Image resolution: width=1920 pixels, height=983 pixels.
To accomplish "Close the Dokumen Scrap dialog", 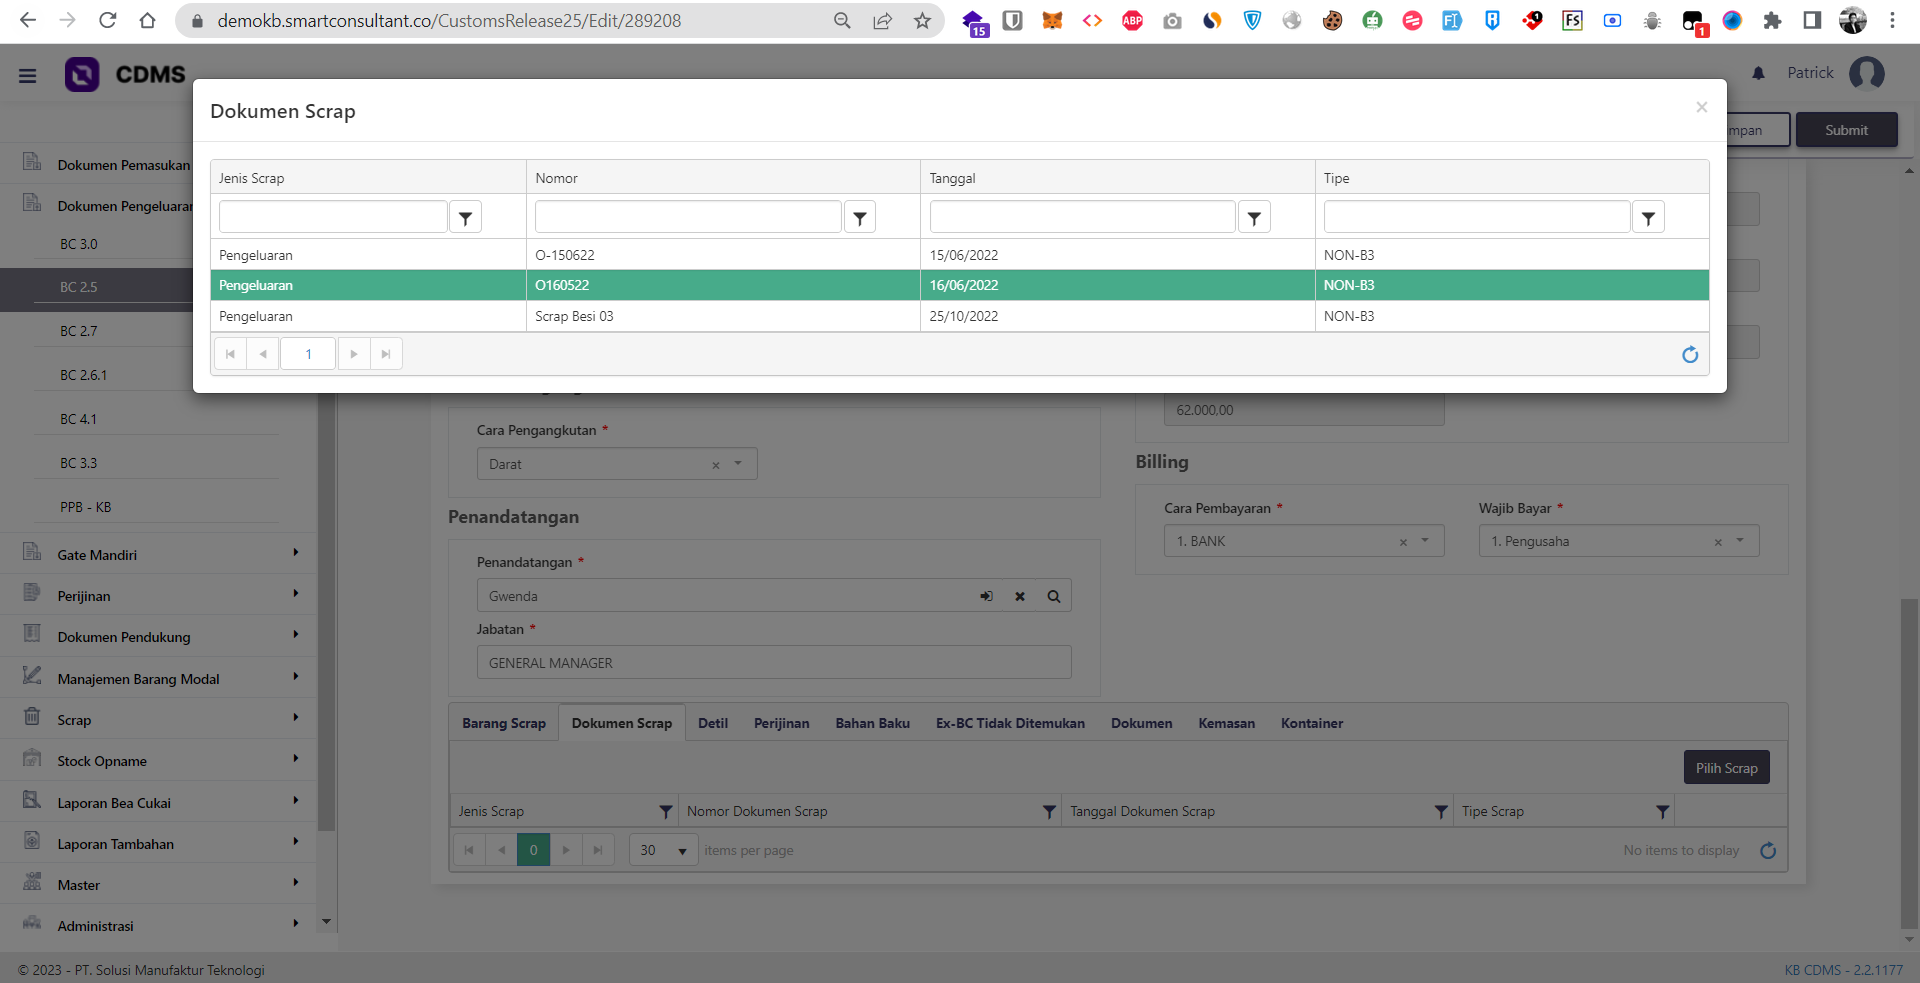I will point(1701,107).
